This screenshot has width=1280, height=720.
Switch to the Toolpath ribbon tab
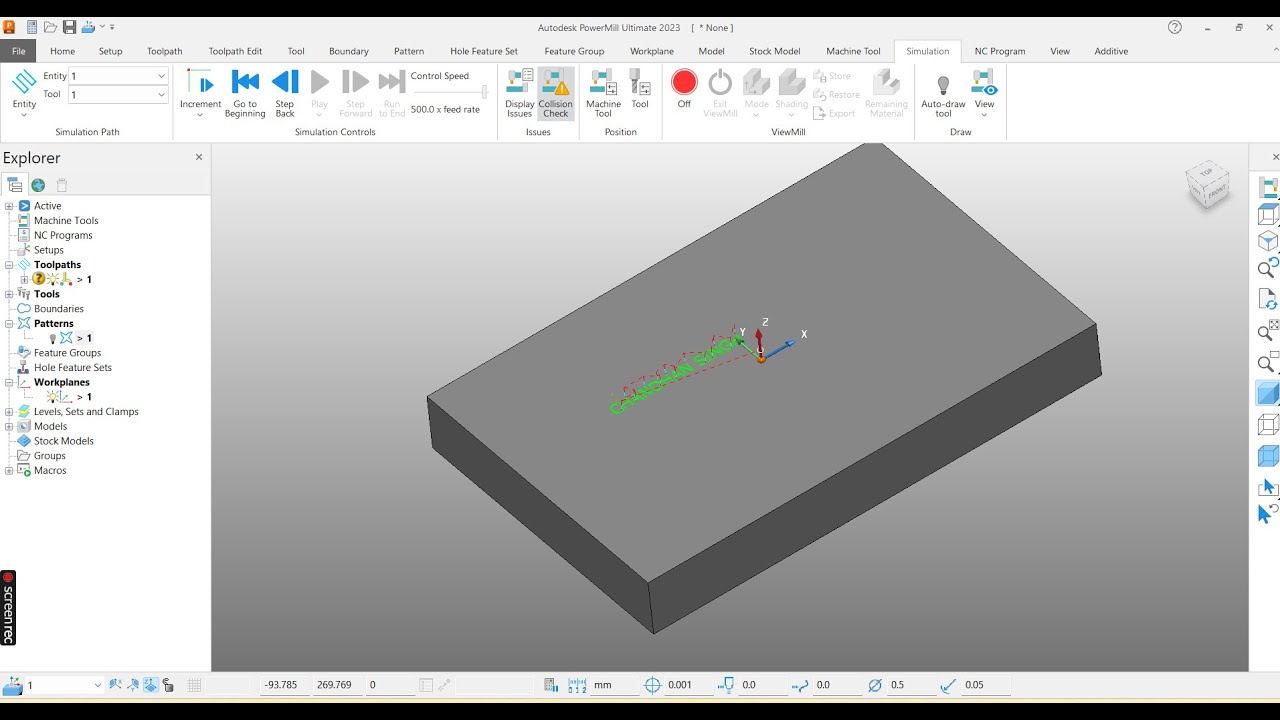[x=165, y=51]
